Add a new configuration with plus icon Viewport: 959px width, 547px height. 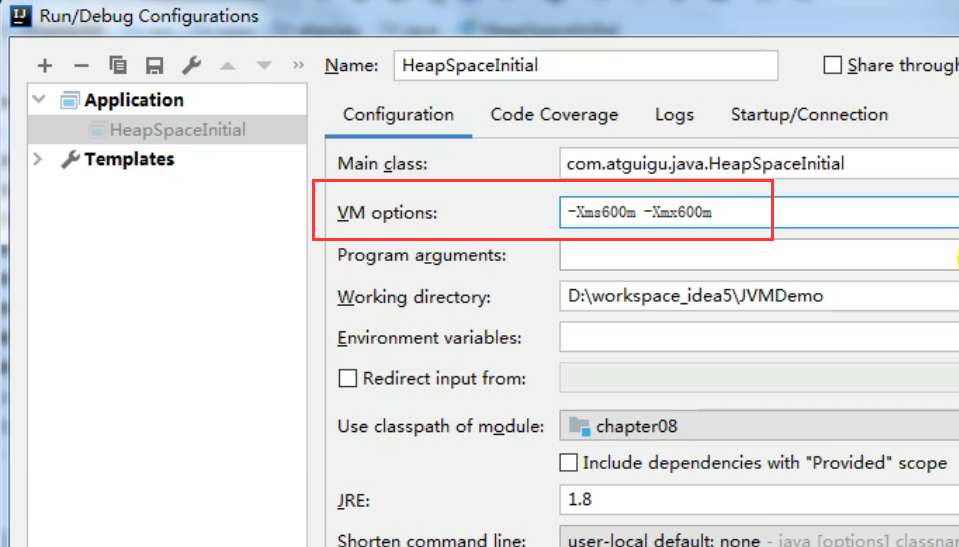(45, 65)
